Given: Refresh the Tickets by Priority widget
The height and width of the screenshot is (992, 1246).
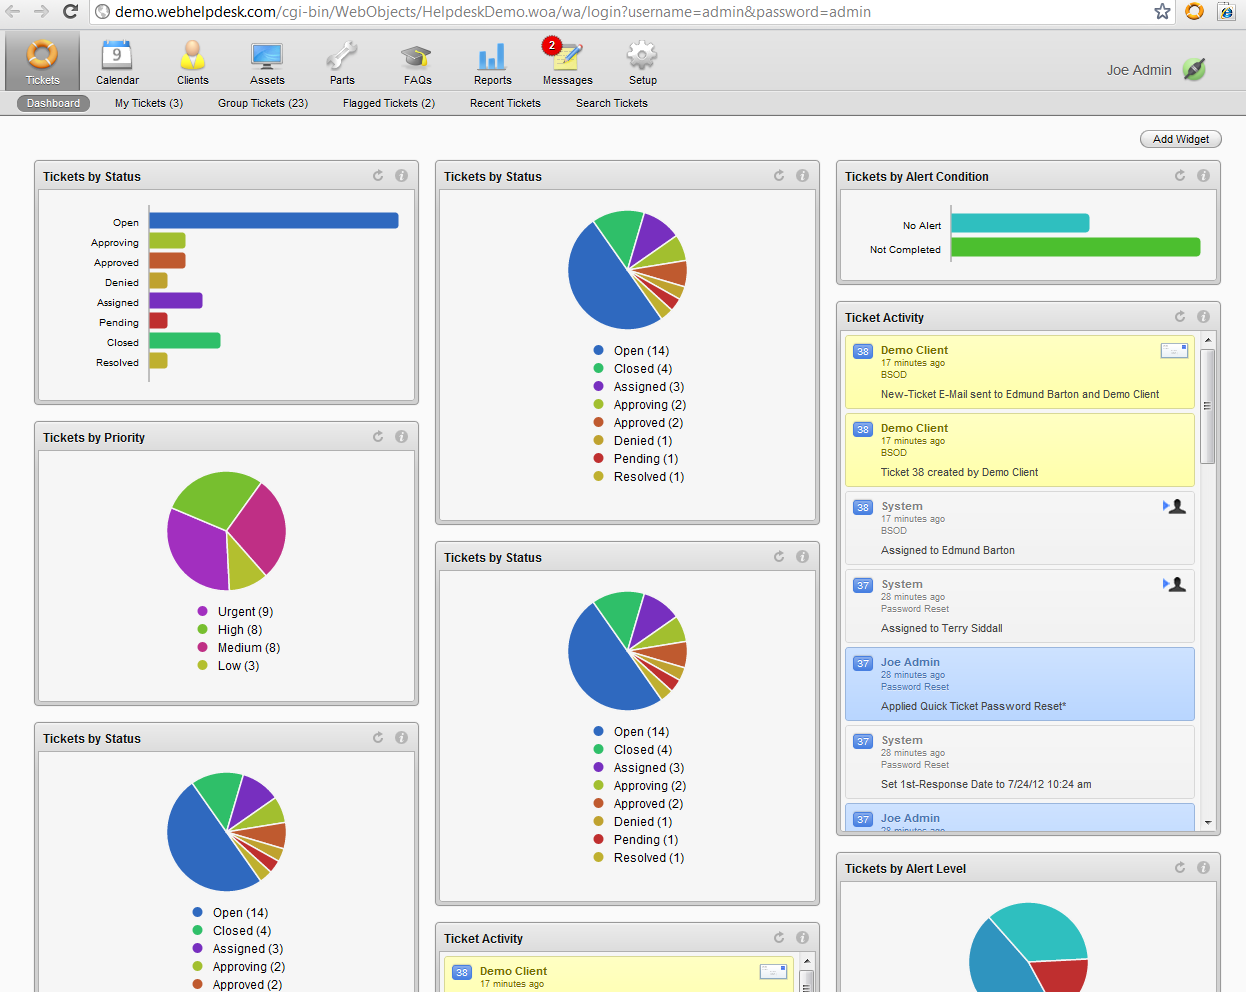Looking at the screenshot, I should click(x=378, y=436).
